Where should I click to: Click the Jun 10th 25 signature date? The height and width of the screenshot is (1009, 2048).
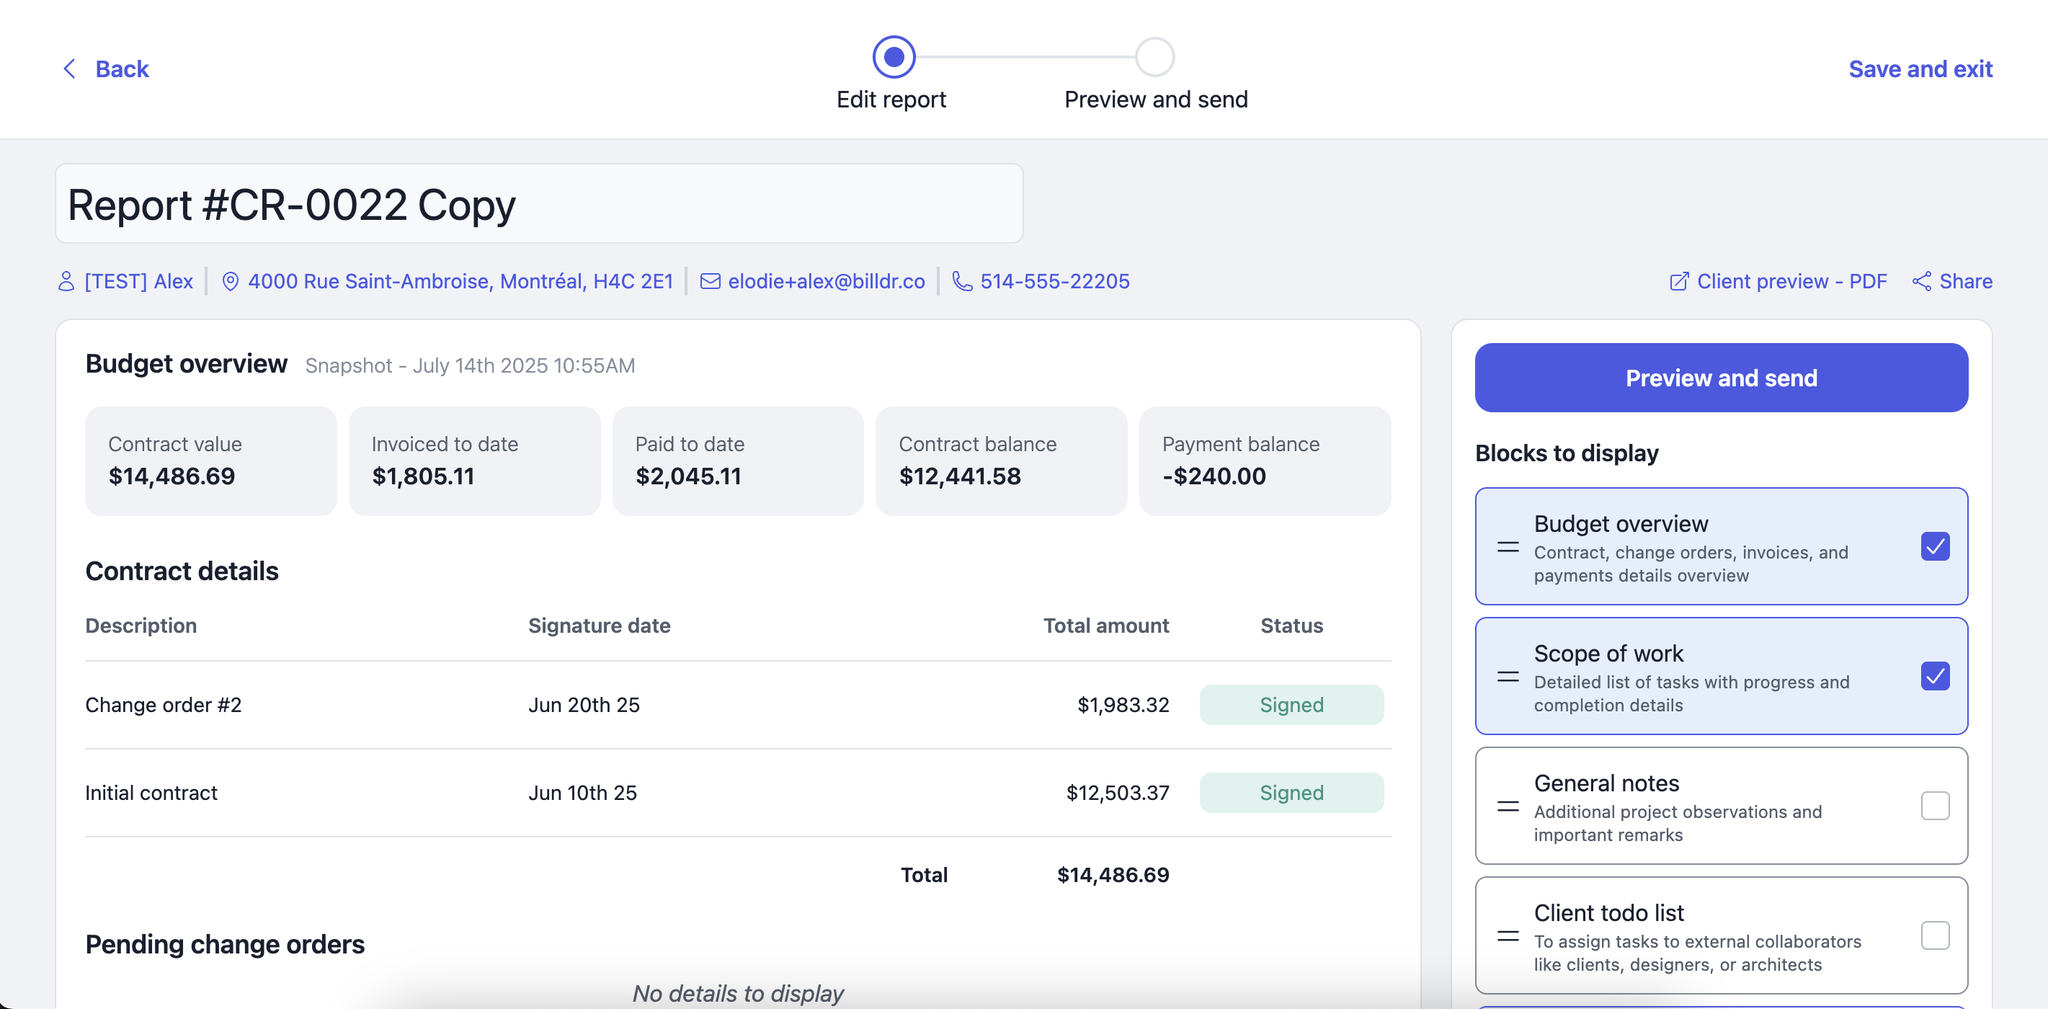click(582, 793)
